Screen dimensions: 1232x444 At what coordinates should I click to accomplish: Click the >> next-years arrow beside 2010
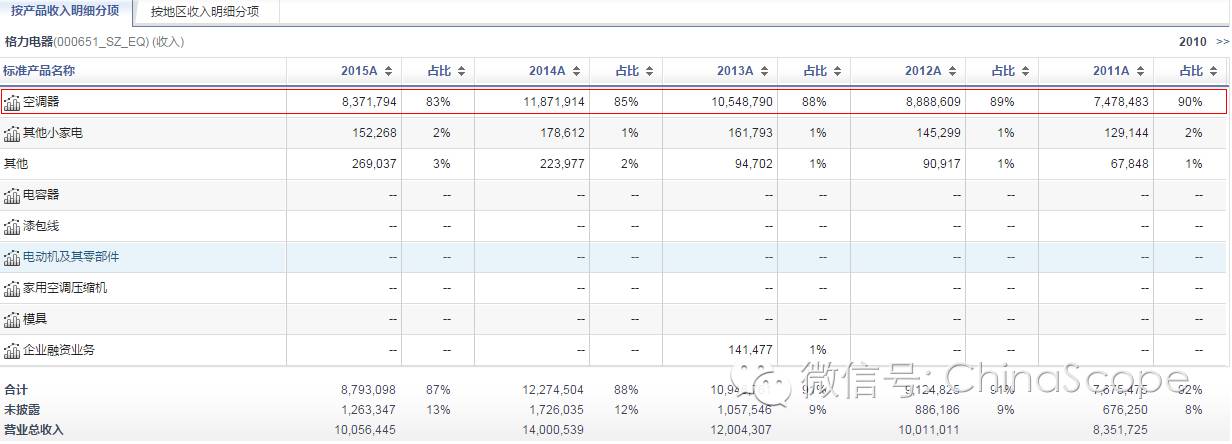[x=1222, y=42]
